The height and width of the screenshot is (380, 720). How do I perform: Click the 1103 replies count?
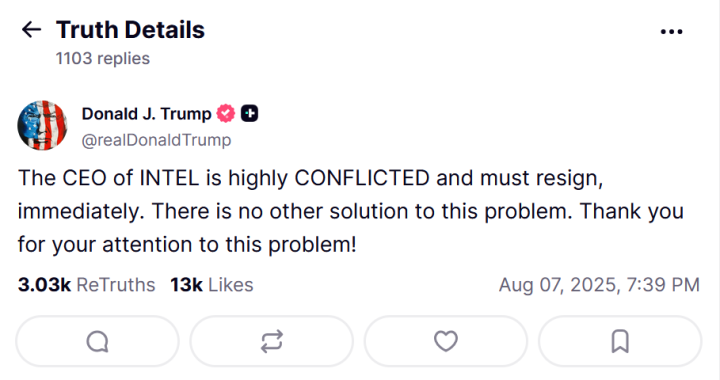[103, 59]
